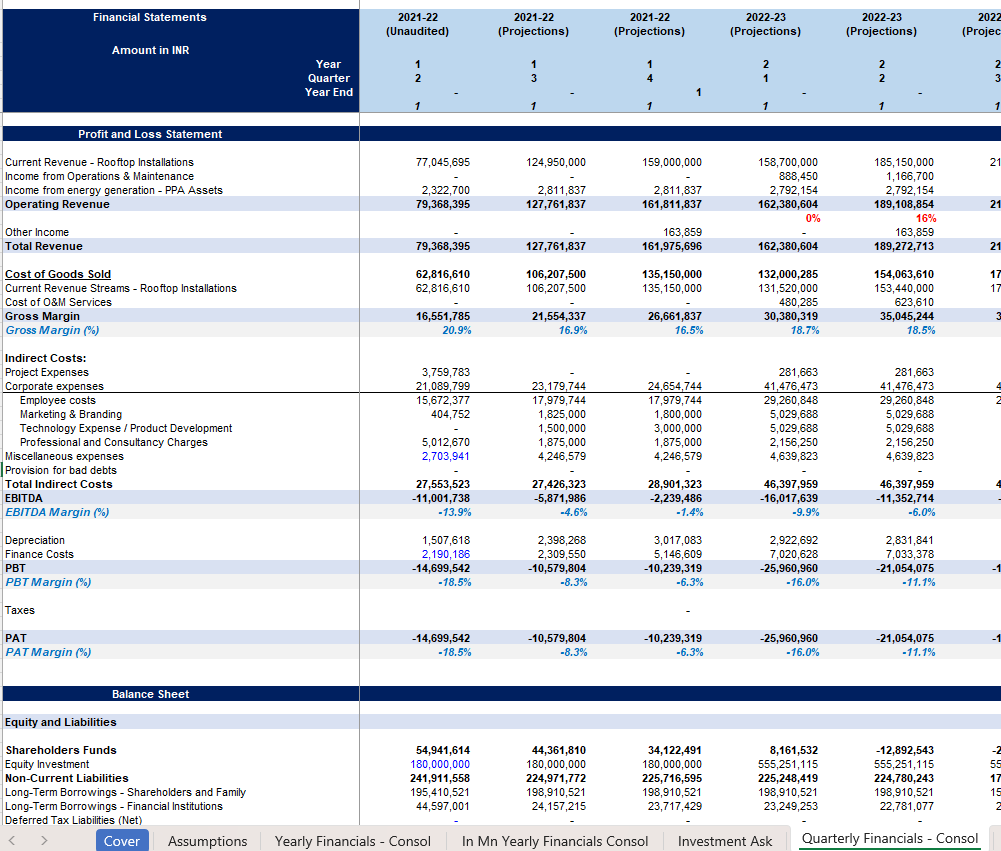
Task: Open the Cover sheet tab
Action: point(122,841)
